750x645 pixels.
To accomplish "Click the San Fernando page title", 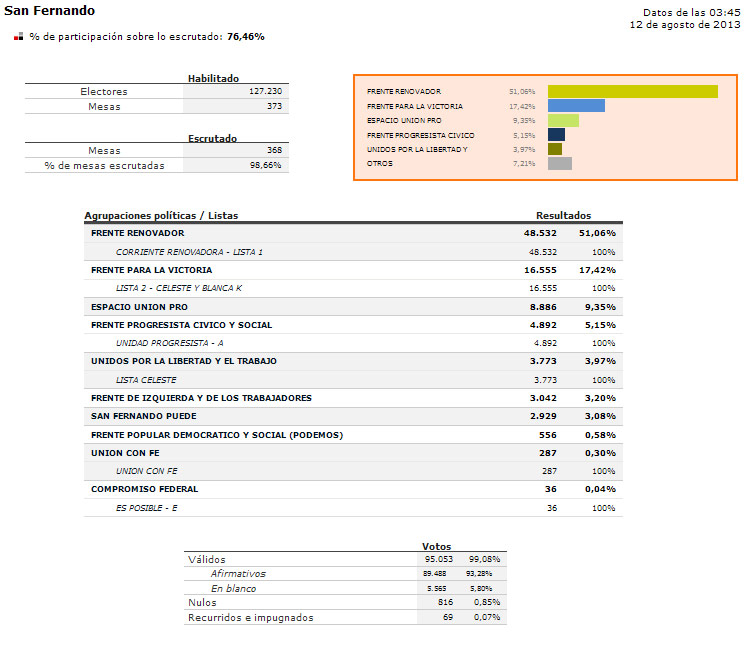I will click(x=50, y=11).
